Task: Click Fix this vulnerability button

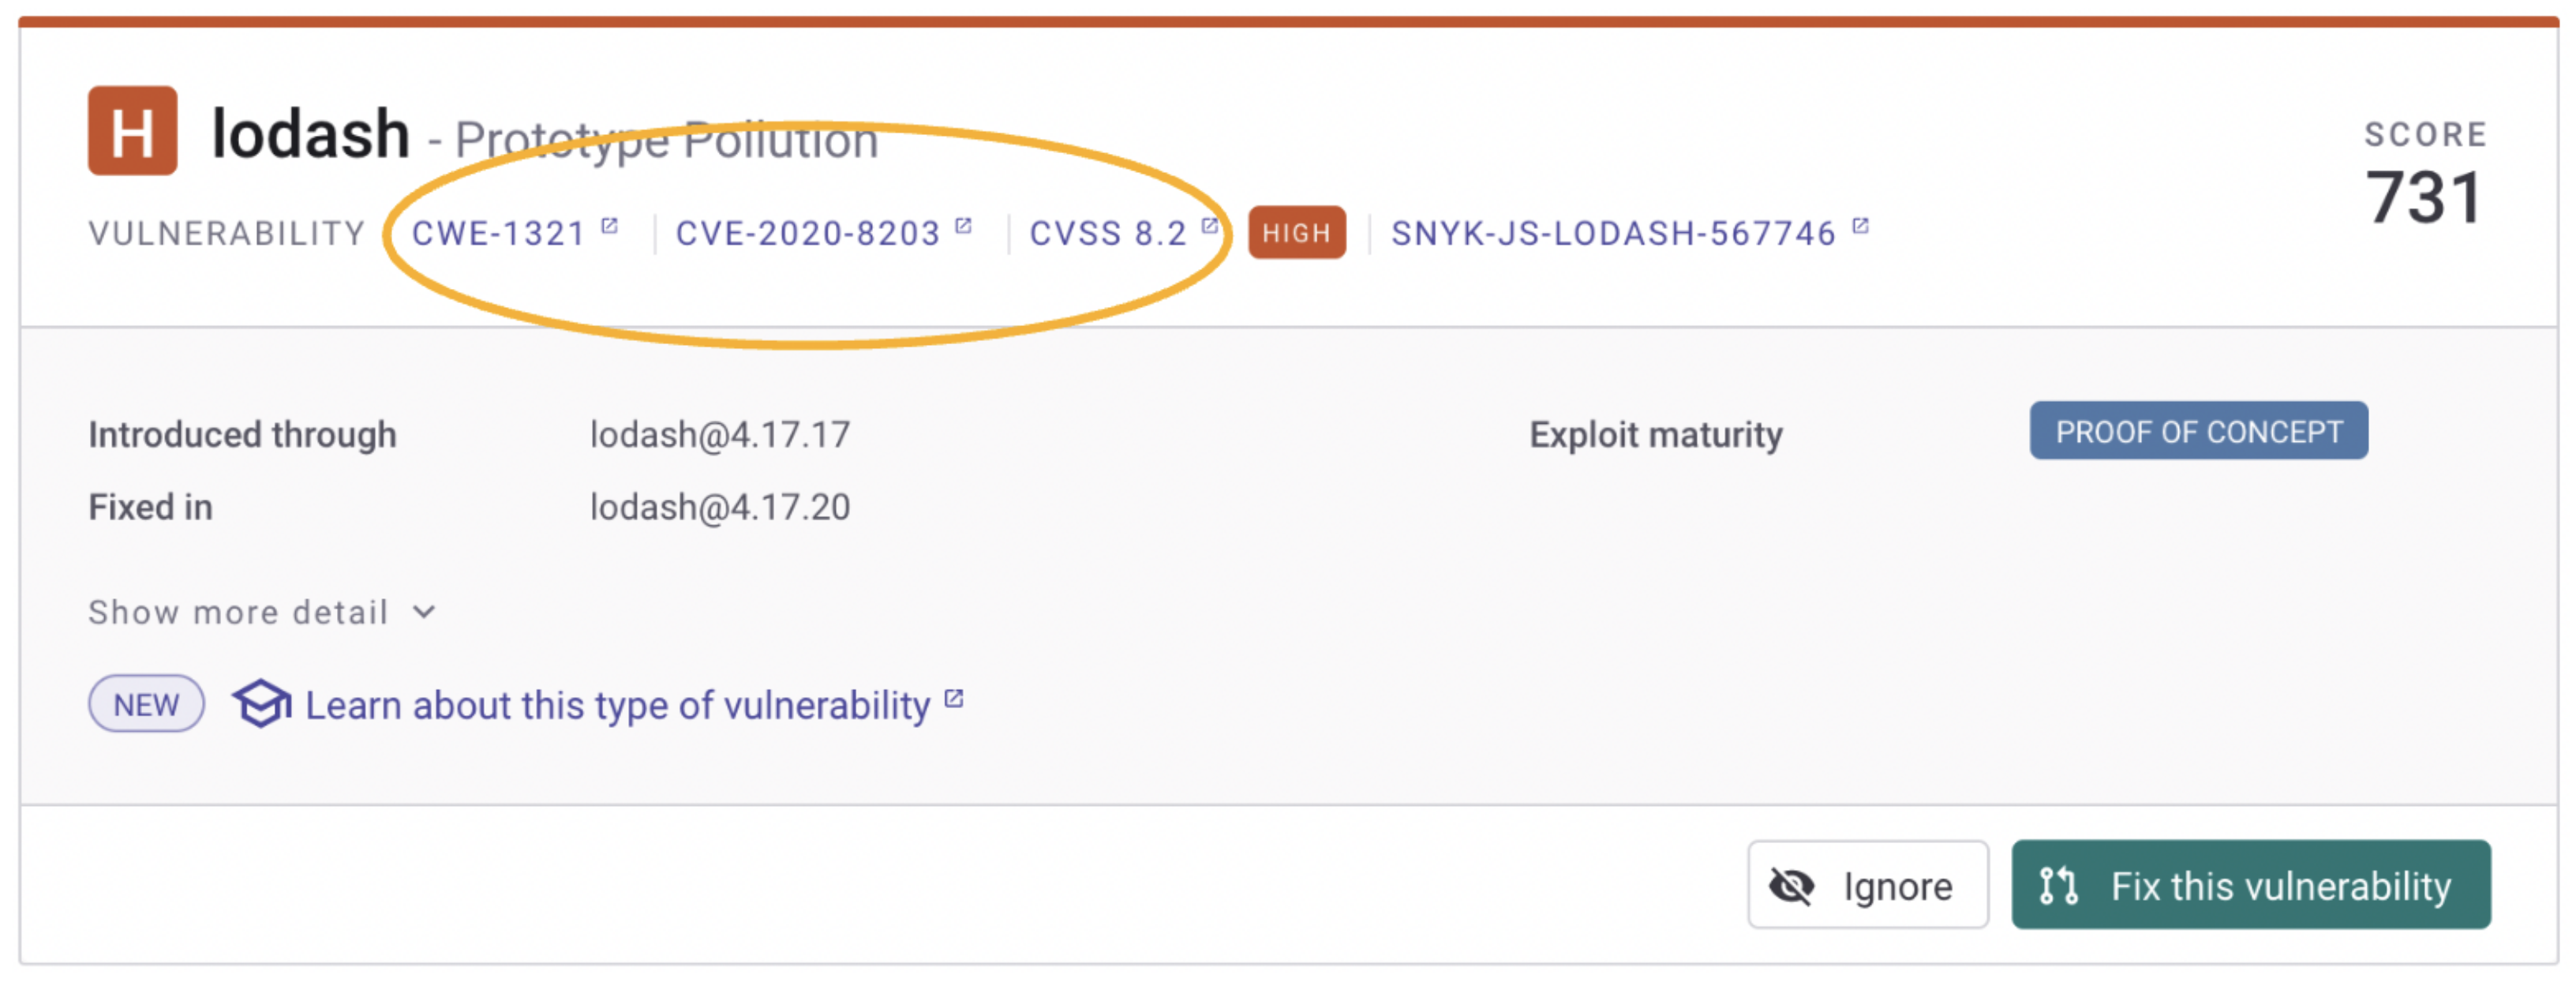Action: coord(2250,886)
